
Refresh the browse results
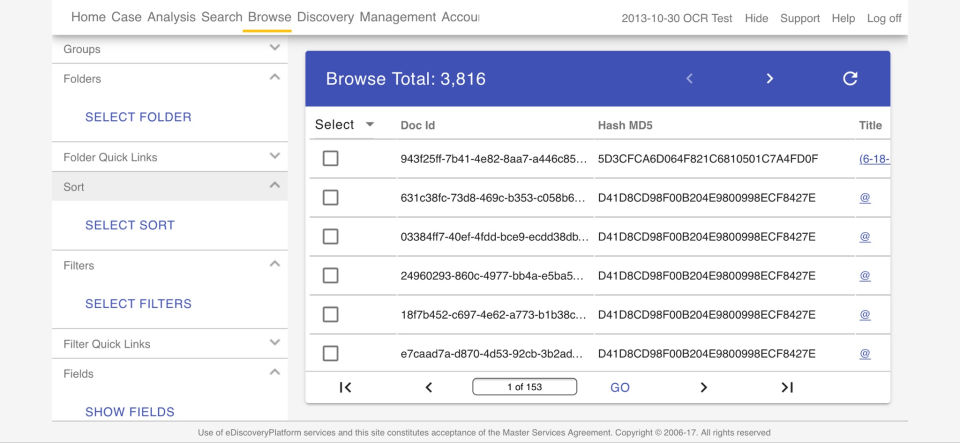click(x=850, y=79)
